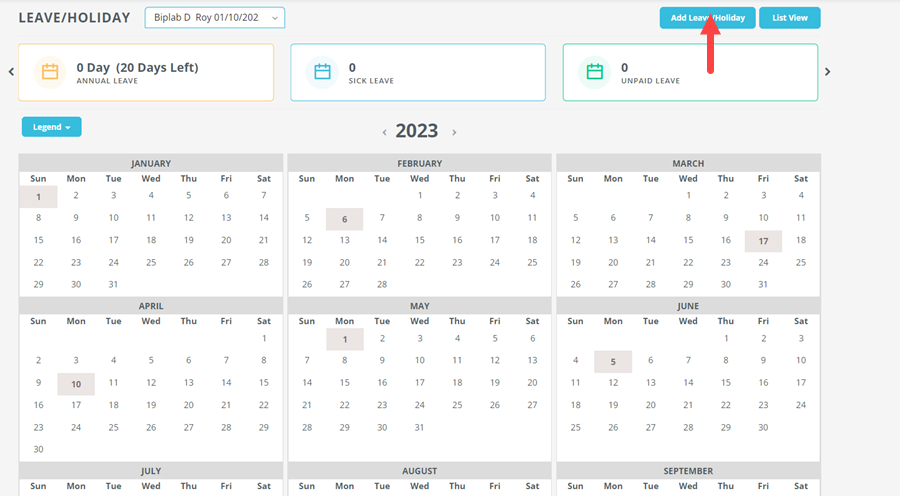Go to the previous leave cards with left arrow
Image resolution: width=900 pixels, height=496 pixels.
pos(11,72)
